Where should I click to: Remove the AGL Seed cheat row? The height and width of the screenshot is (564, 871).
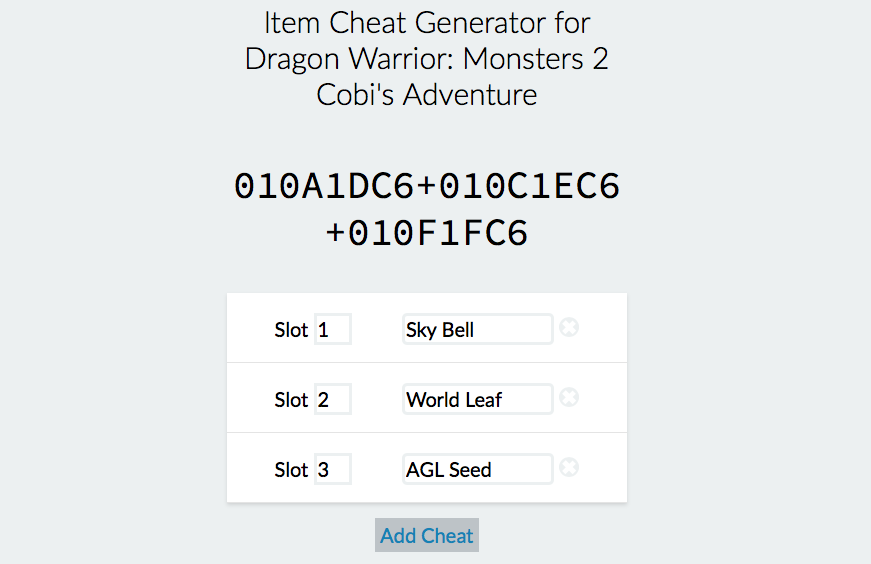(x=569, y=467)
